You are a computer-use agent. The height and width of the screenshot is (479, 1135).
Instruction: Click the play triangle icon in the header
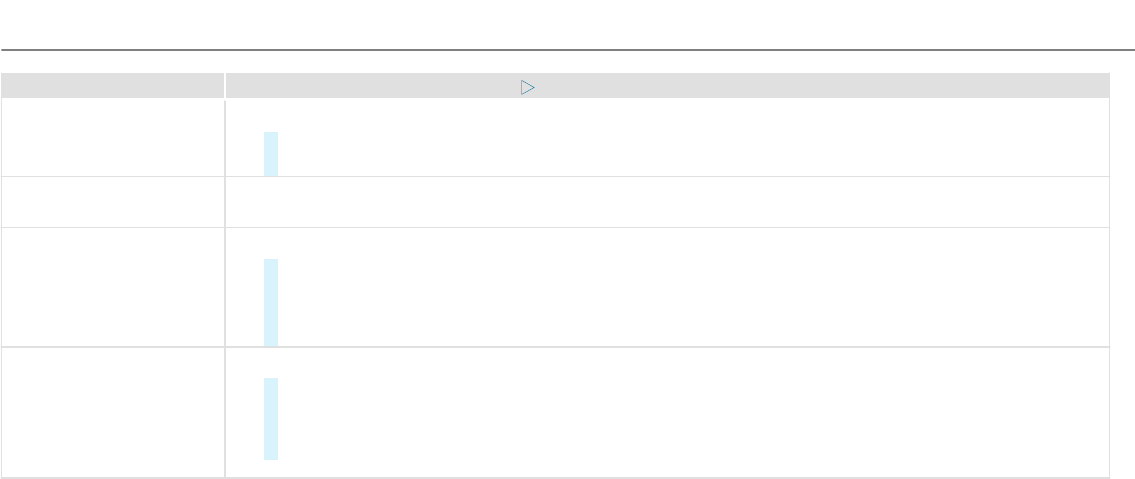click(x=527, y=88)
